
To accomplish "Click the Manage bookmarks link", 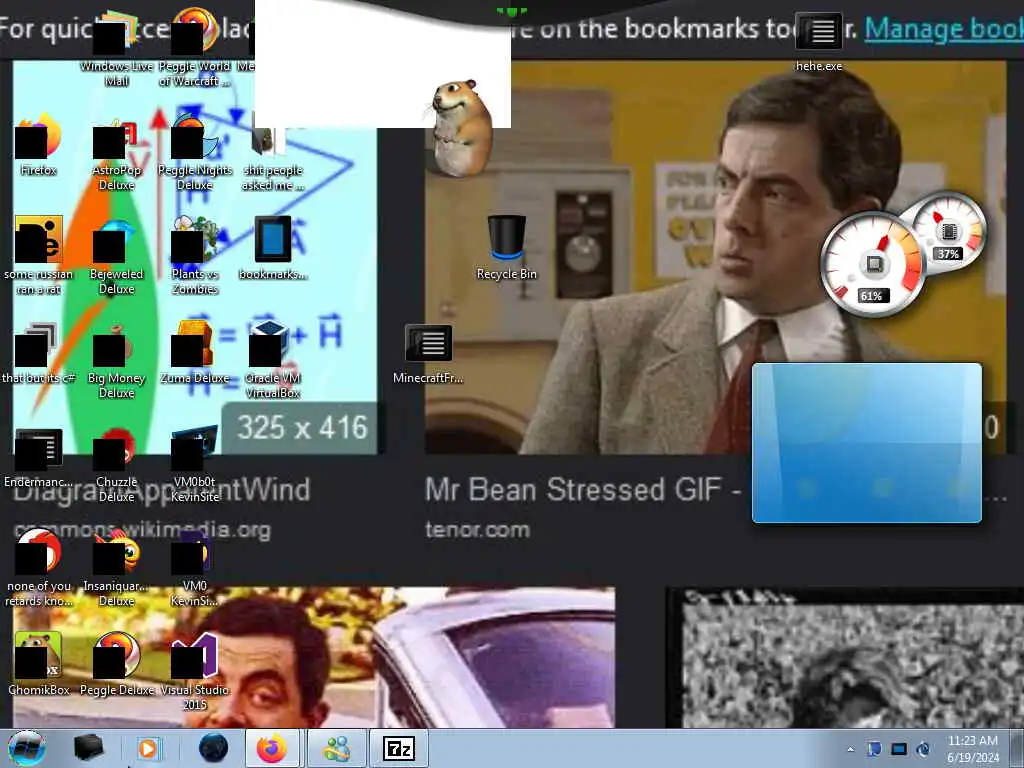I will (x=944, y=29).
